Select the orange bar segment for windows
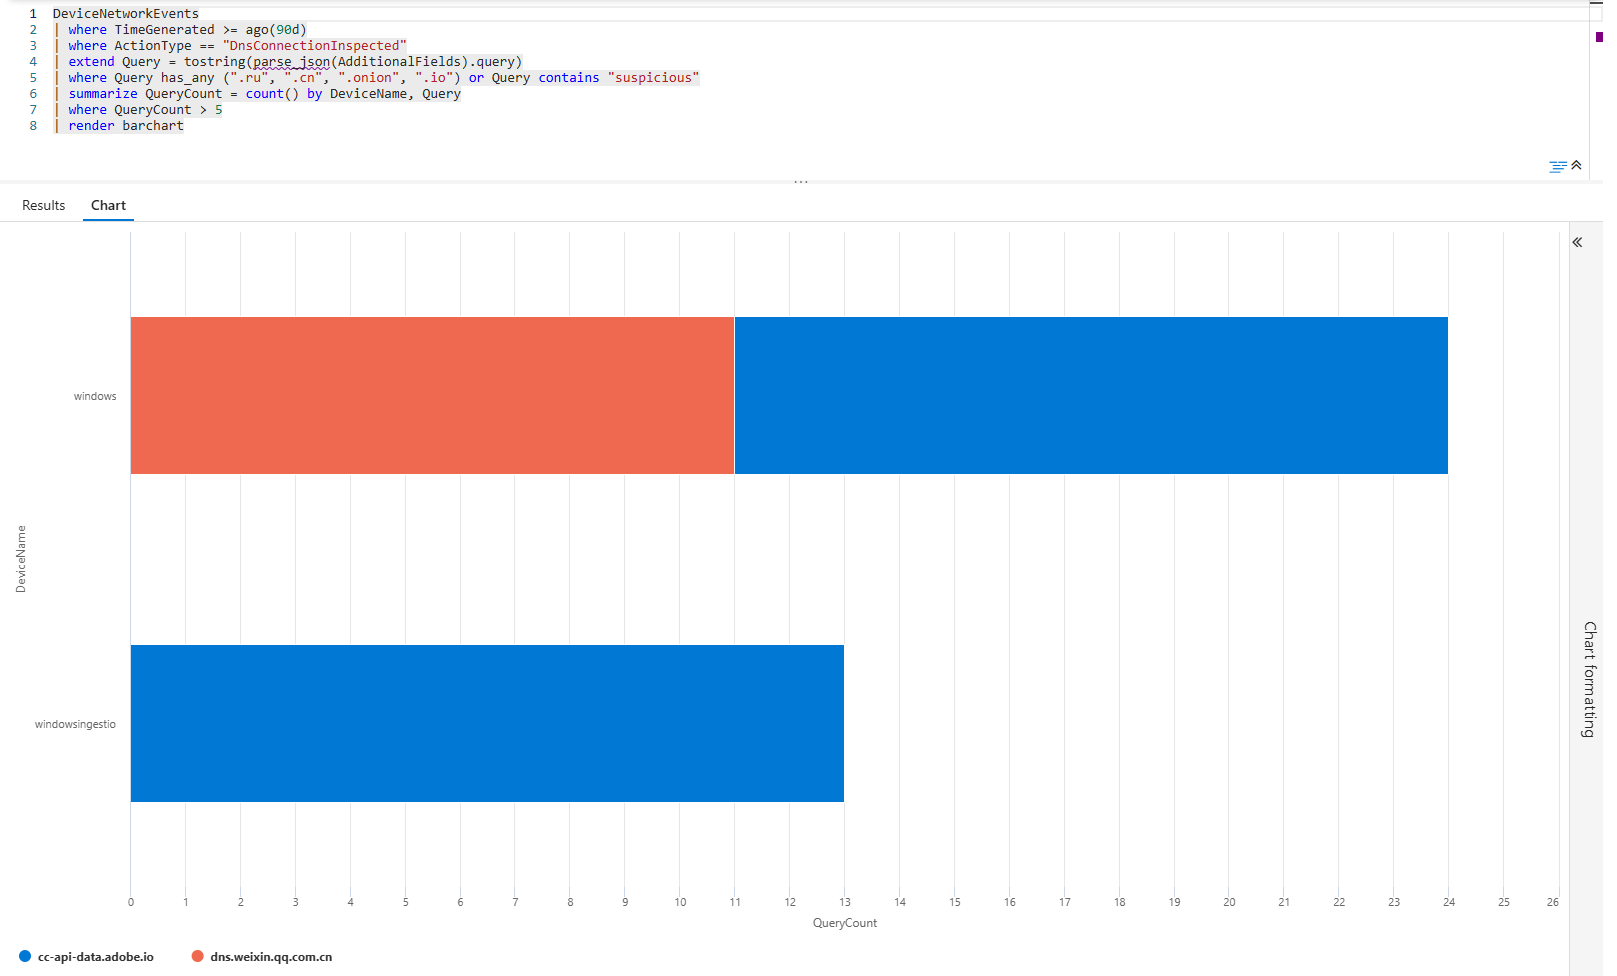 click(432, 395)
